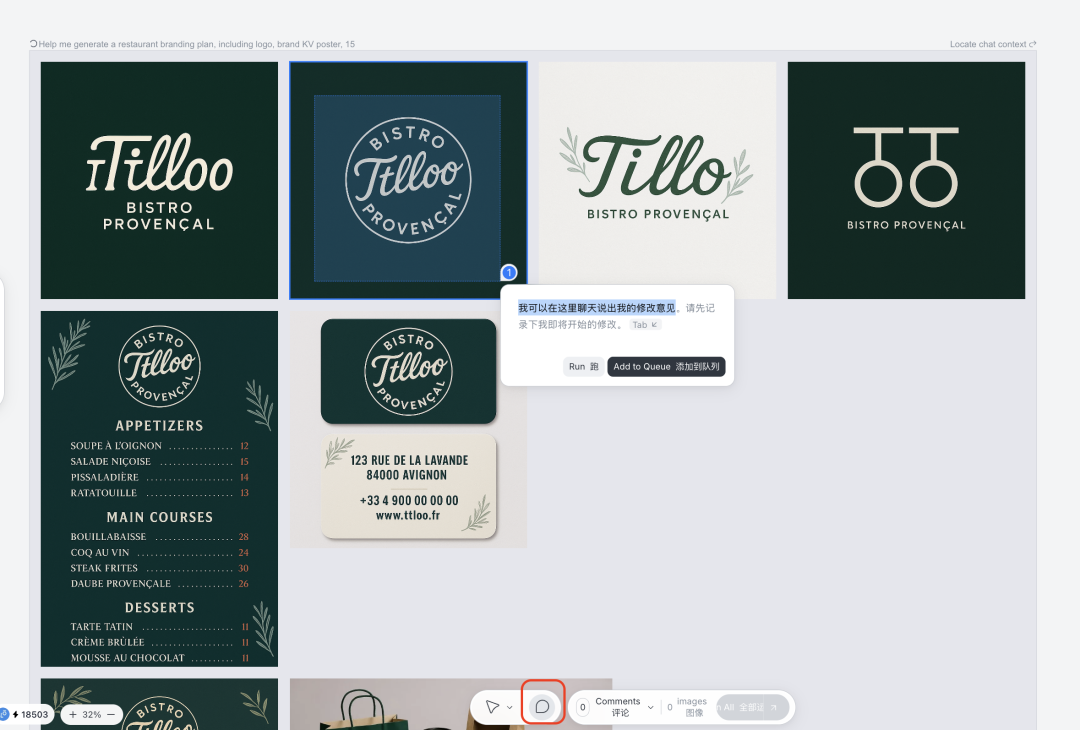Click the zoom out minus button

click(x=111, y=715)
